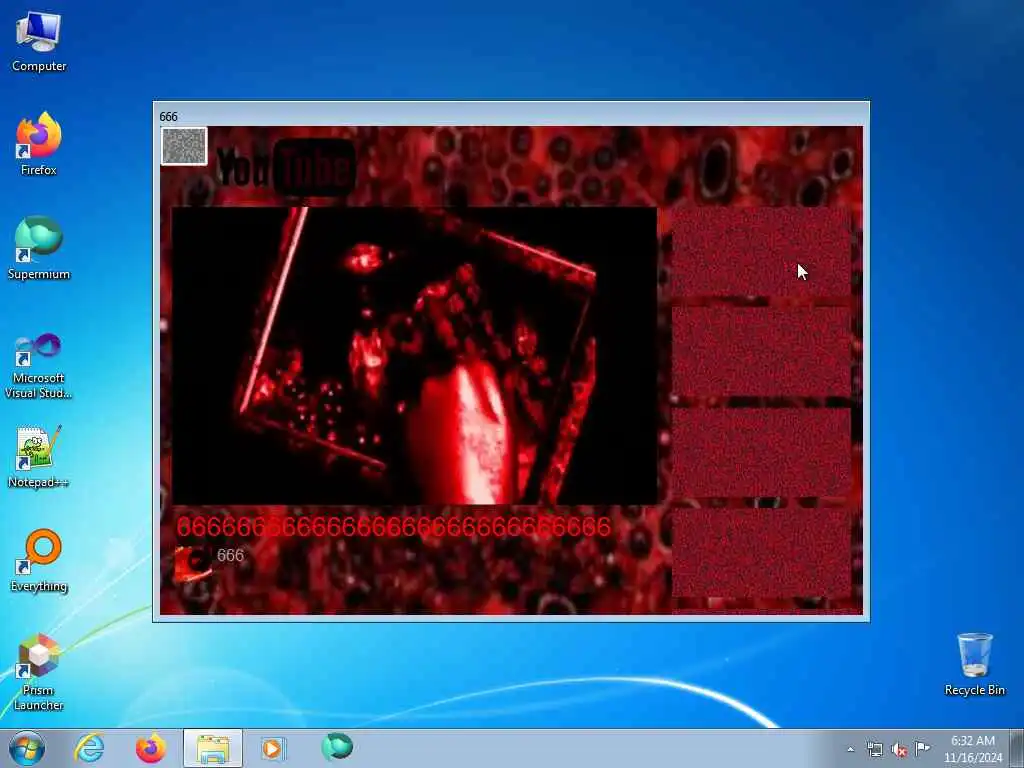Open the Prism Launcher desktop shortcut
1024x768 pixels.
39,672
